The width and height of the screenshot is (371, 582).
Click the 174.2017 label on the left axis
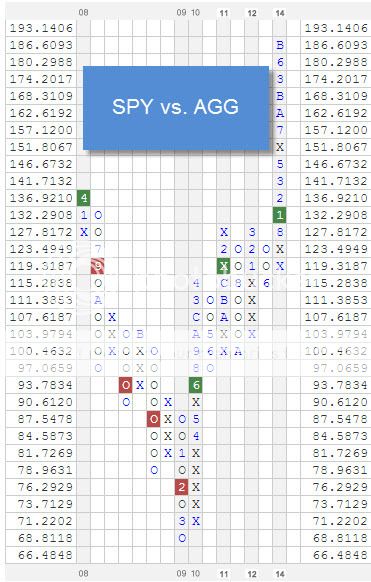coord(41,79)
